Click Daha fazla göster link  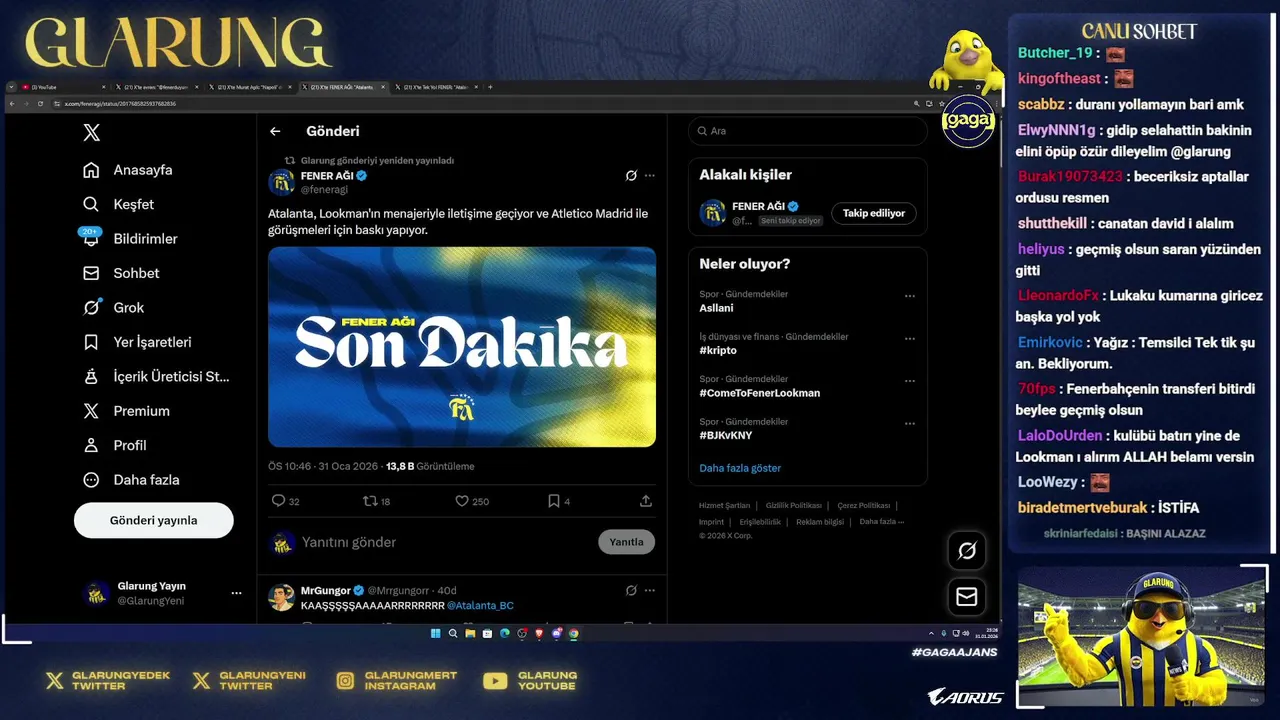(x=740, y=468)
